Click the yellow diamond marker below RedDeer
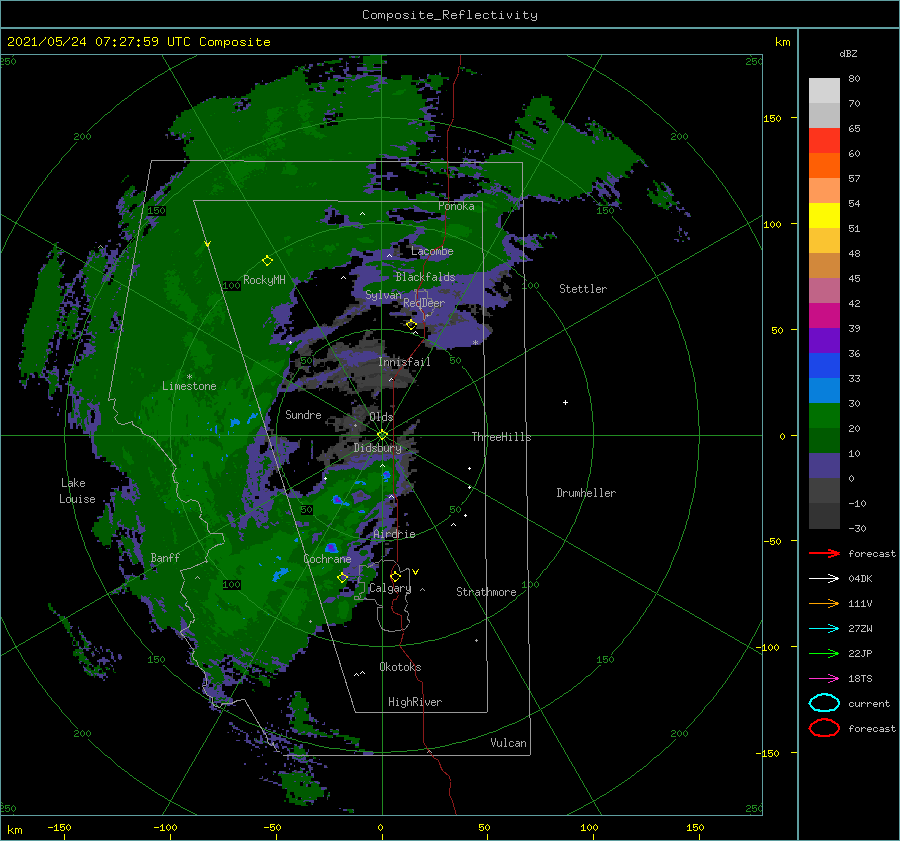The image size is (900, 841). pyautogui.click(x=411, y=325)
